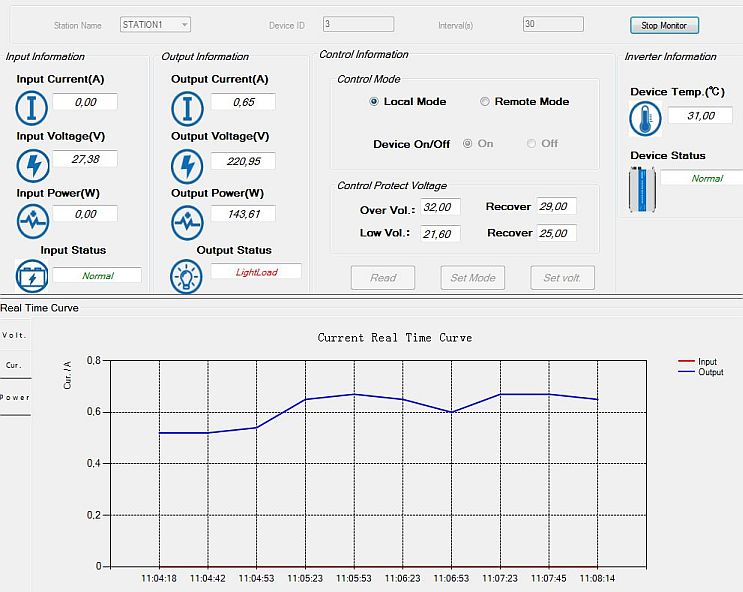Viewport: 743px width, 592px height.
Task: Click the Input Power pulse icon
Action: point(32,220)
